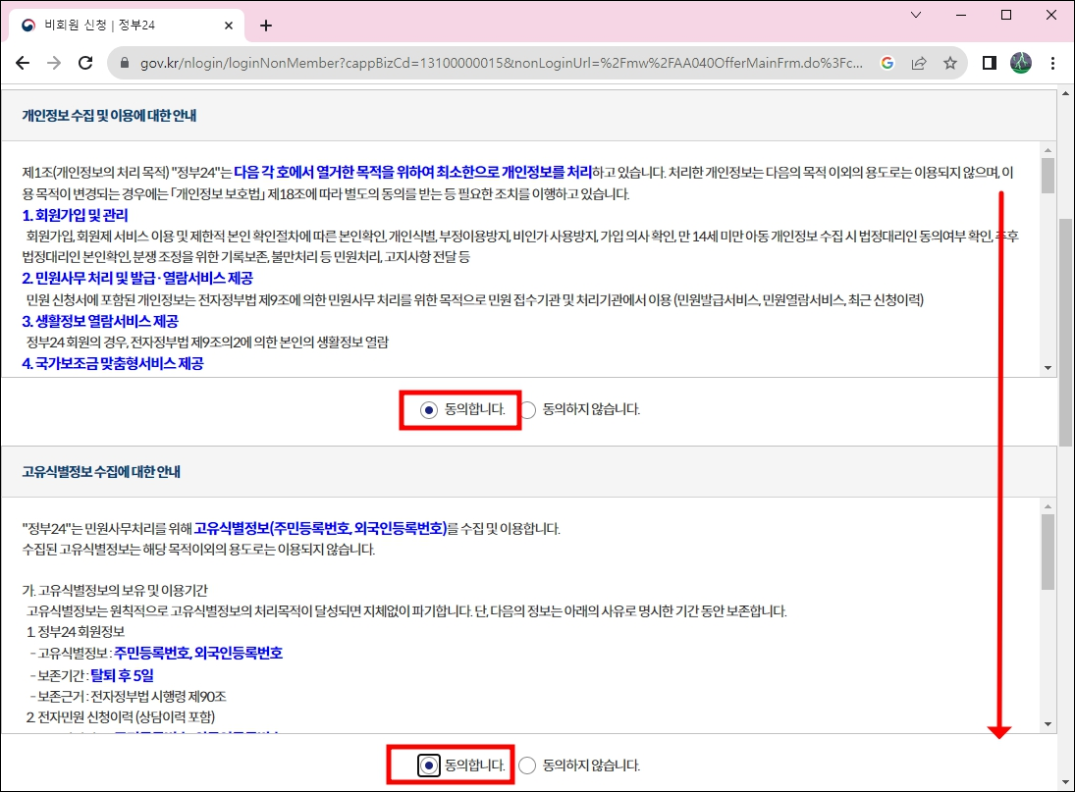1075x792 pixels.
Task: Maximize the Chrome window
Action: [x=1006, y=14]
